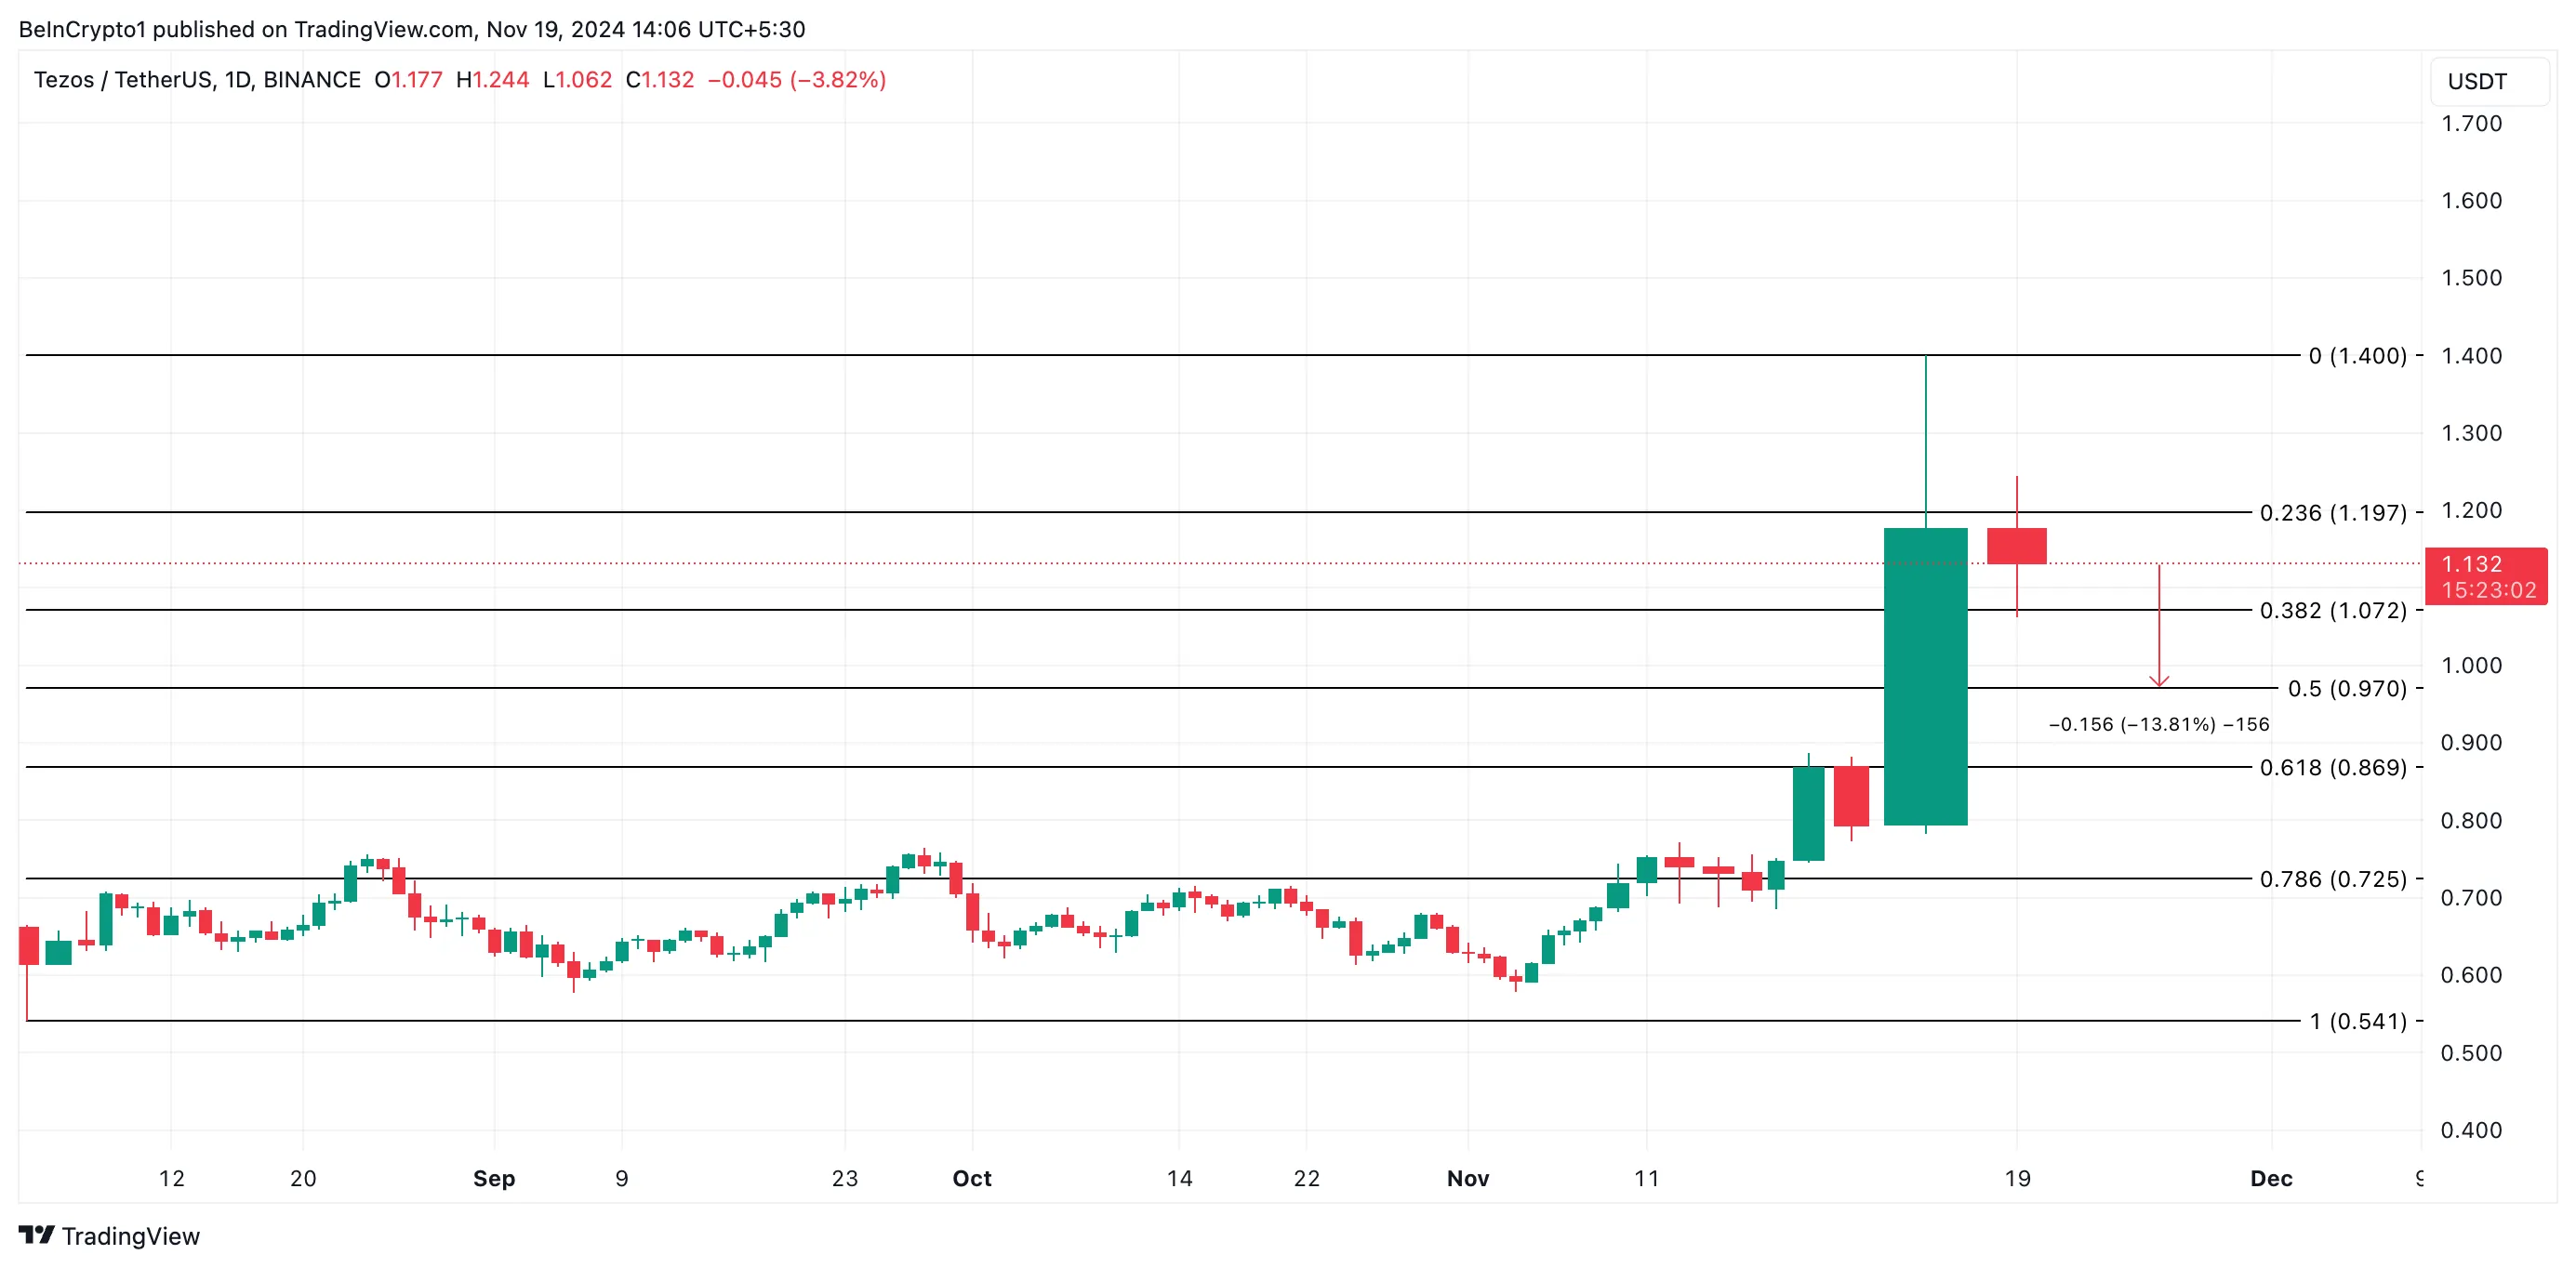This screenshot has height=1268, width=2576.
Task: Click the latest red candle on 19
Action: coord(2016,546)
